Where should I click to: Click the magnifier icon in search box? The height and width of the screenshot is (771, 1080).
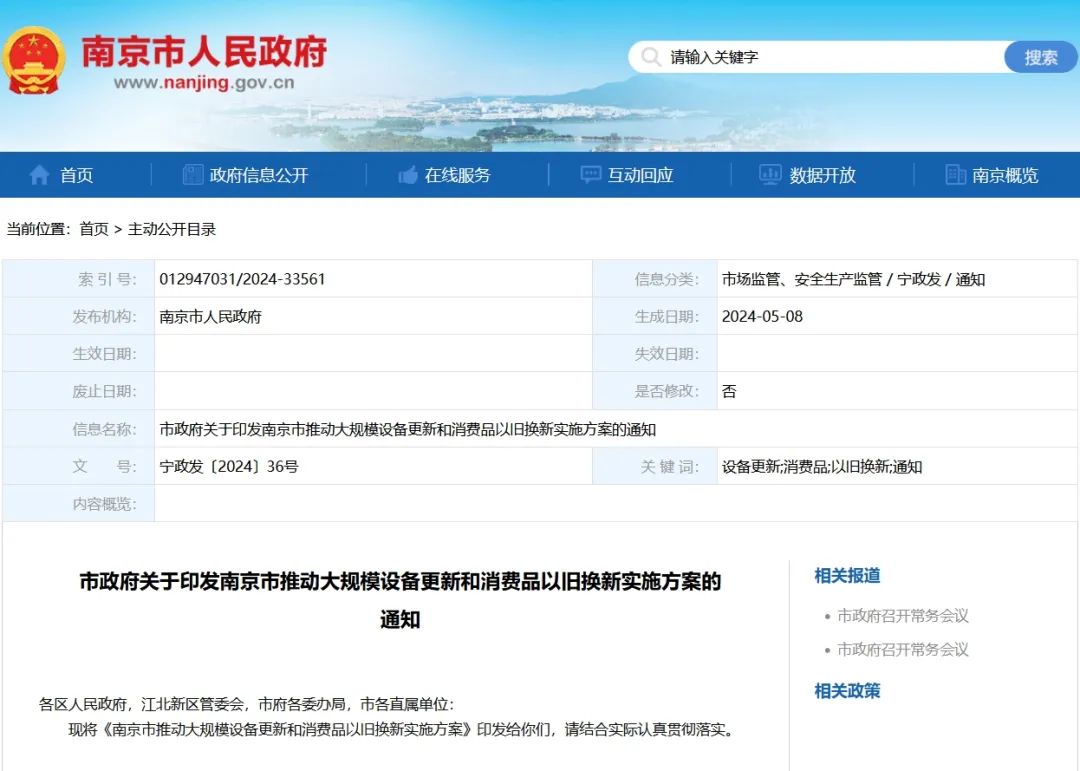coord(651,57)
